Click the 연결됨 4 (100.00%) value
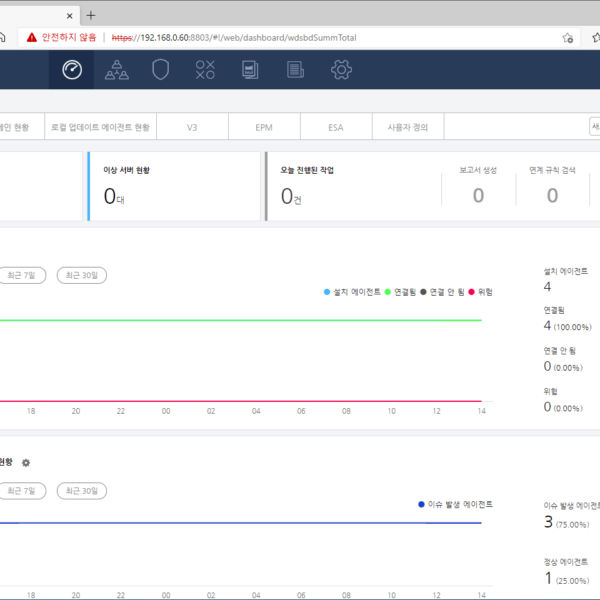Screen dimensions: 600x600 (567, 326)
